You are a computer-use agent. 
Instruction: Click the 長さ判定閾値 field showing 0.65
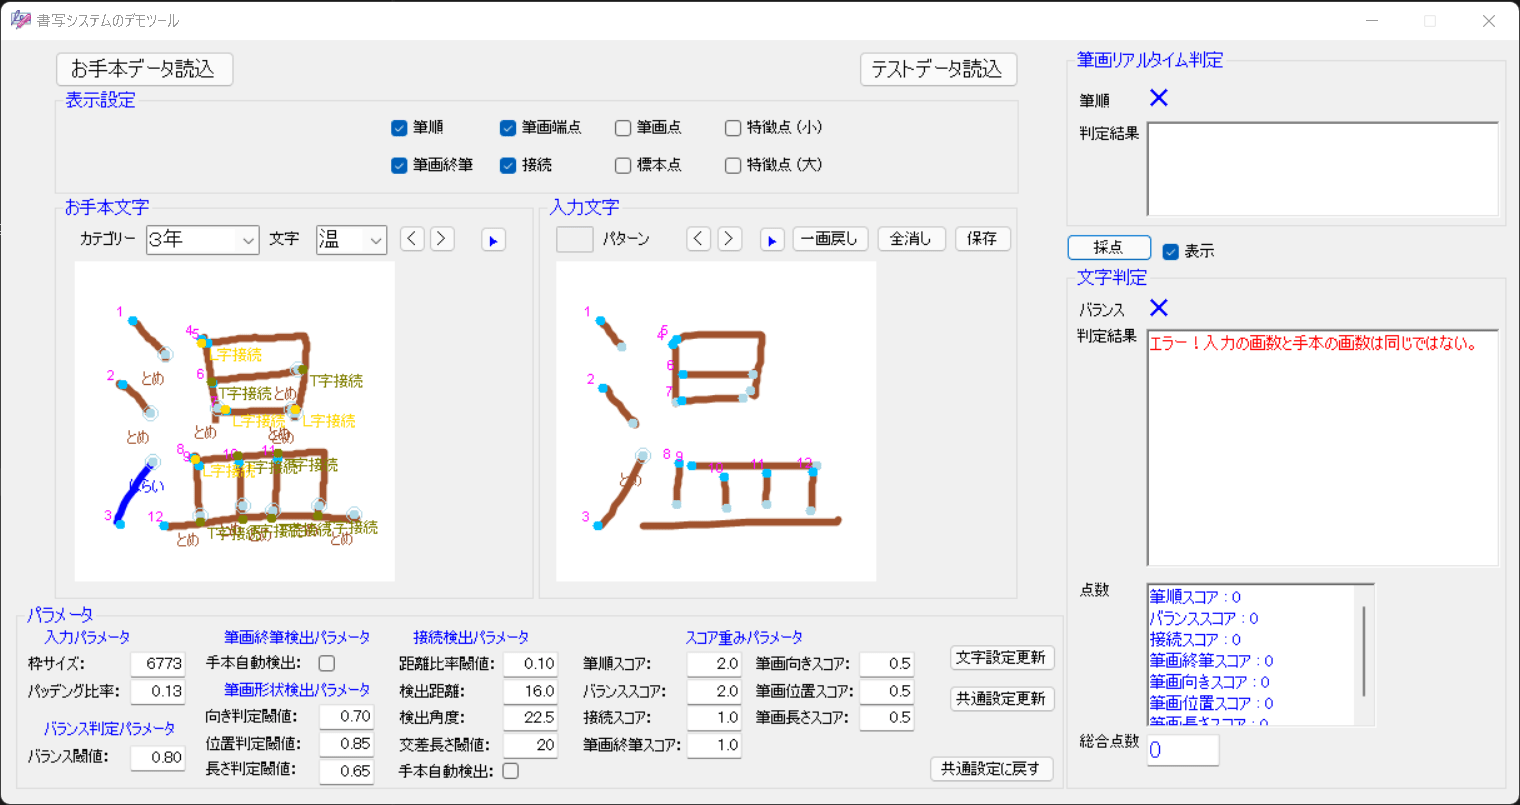tap(347, 772)
